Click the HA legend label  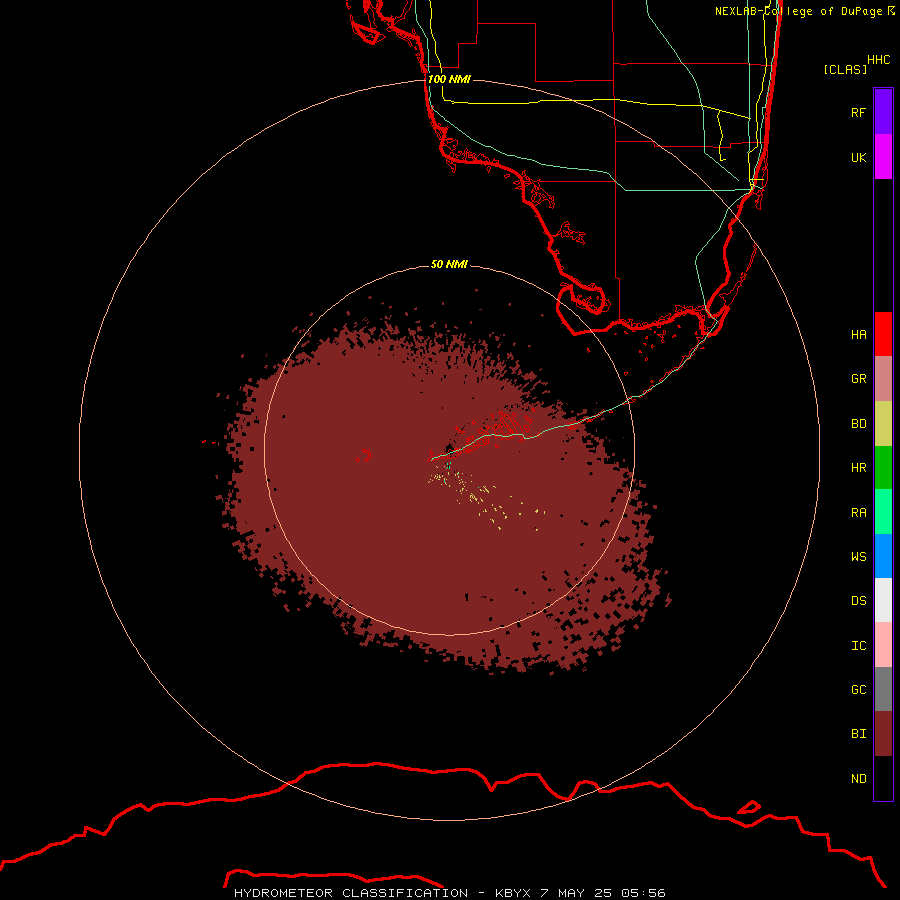tap(858, 335)
